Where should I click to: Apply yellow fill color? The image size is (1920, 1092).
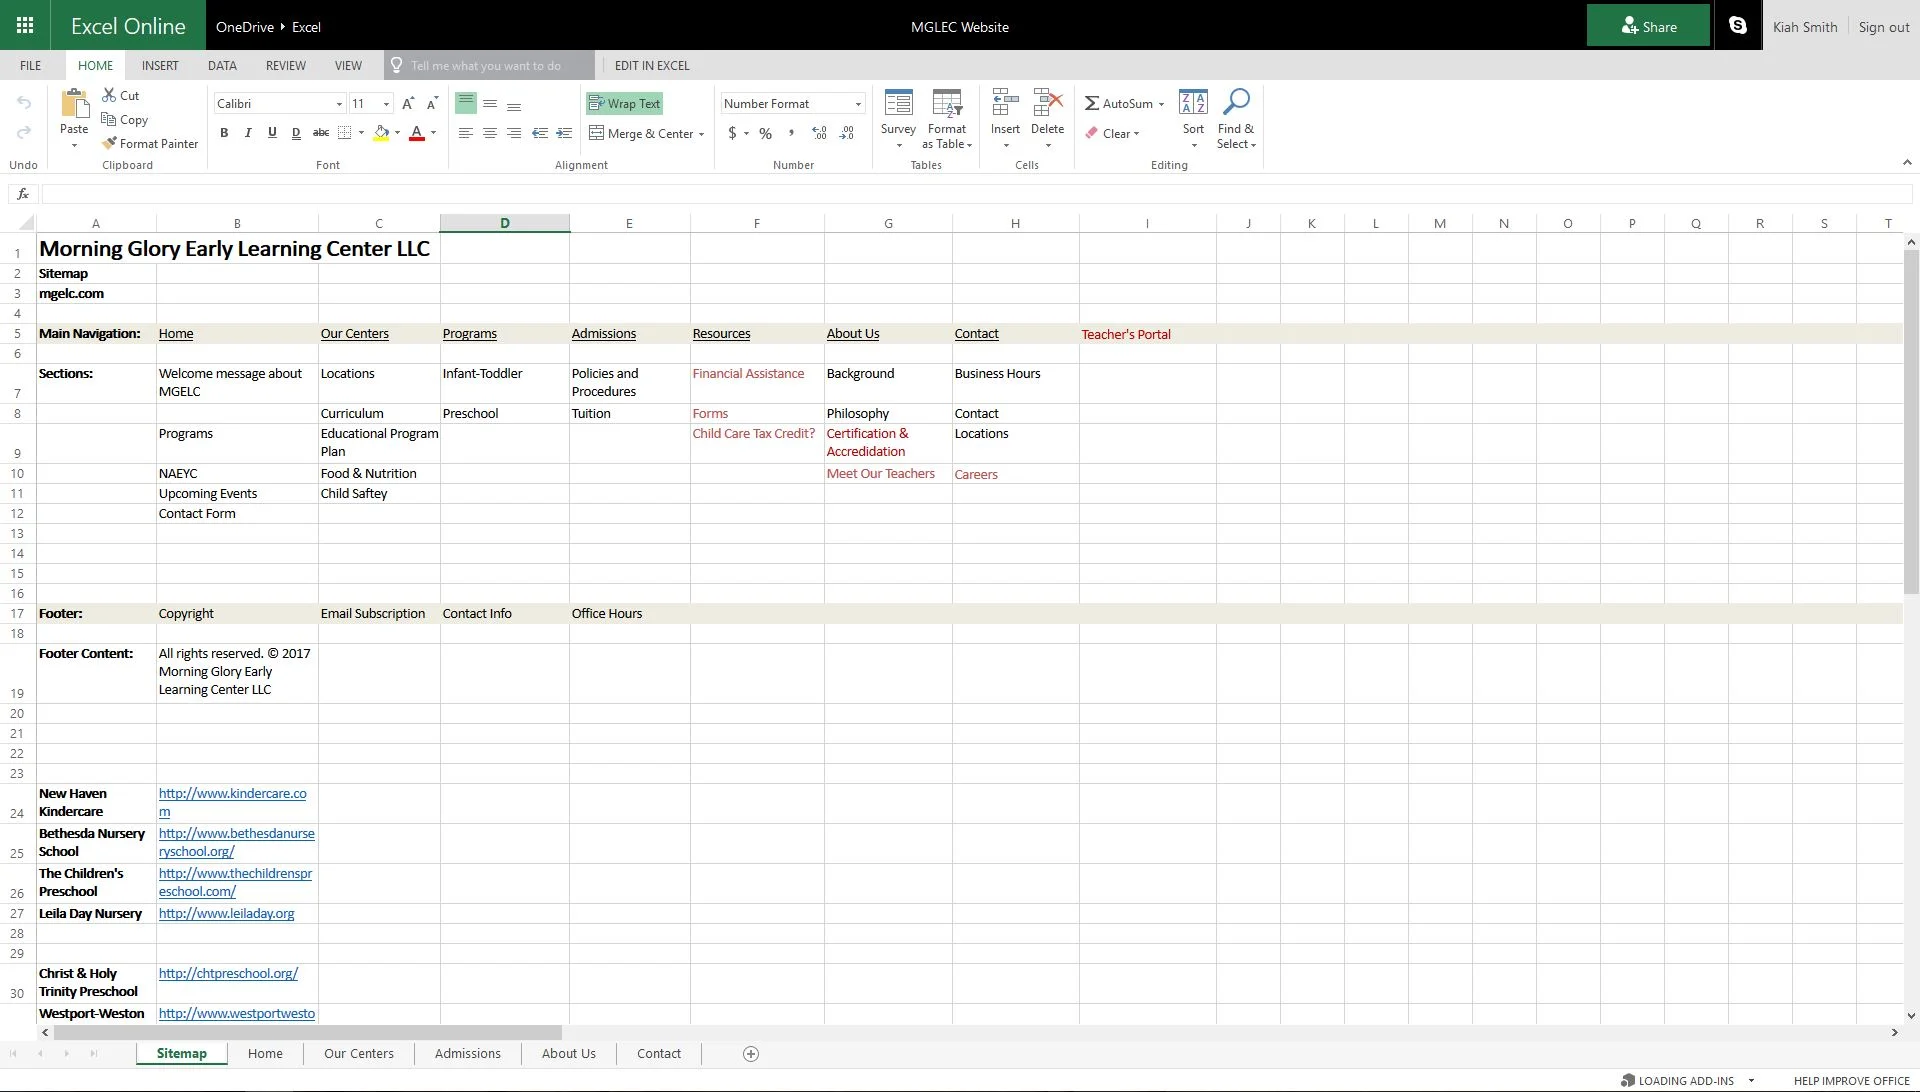[381, 133]
